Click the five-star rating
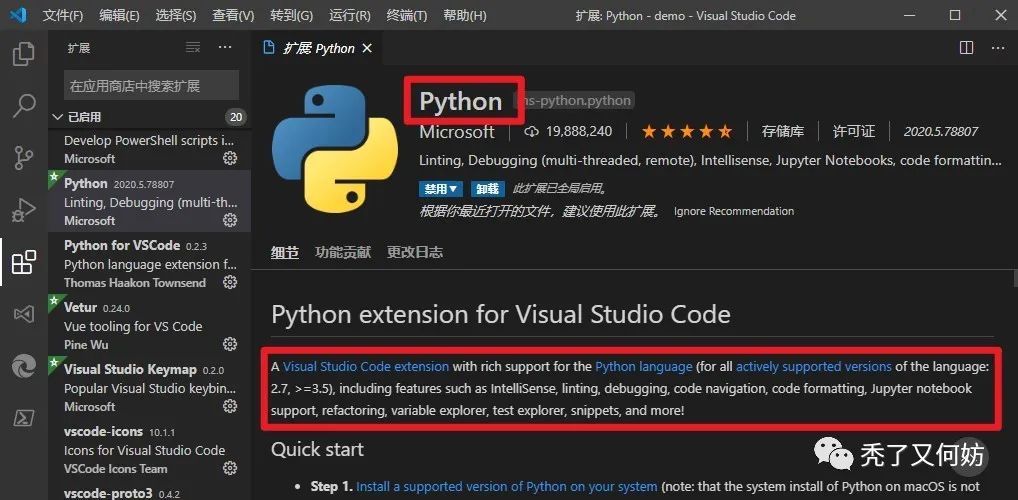Viewport: 1018px width, 500px height. (x=688, y=132)
